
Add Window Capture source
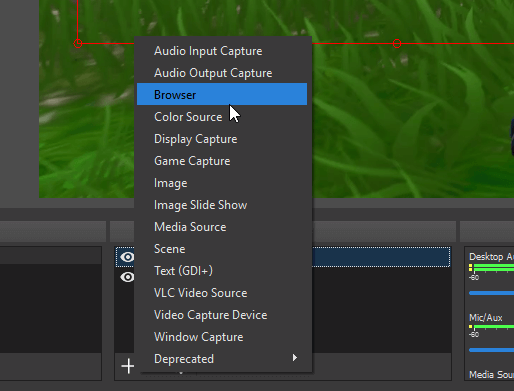(222, 337)
